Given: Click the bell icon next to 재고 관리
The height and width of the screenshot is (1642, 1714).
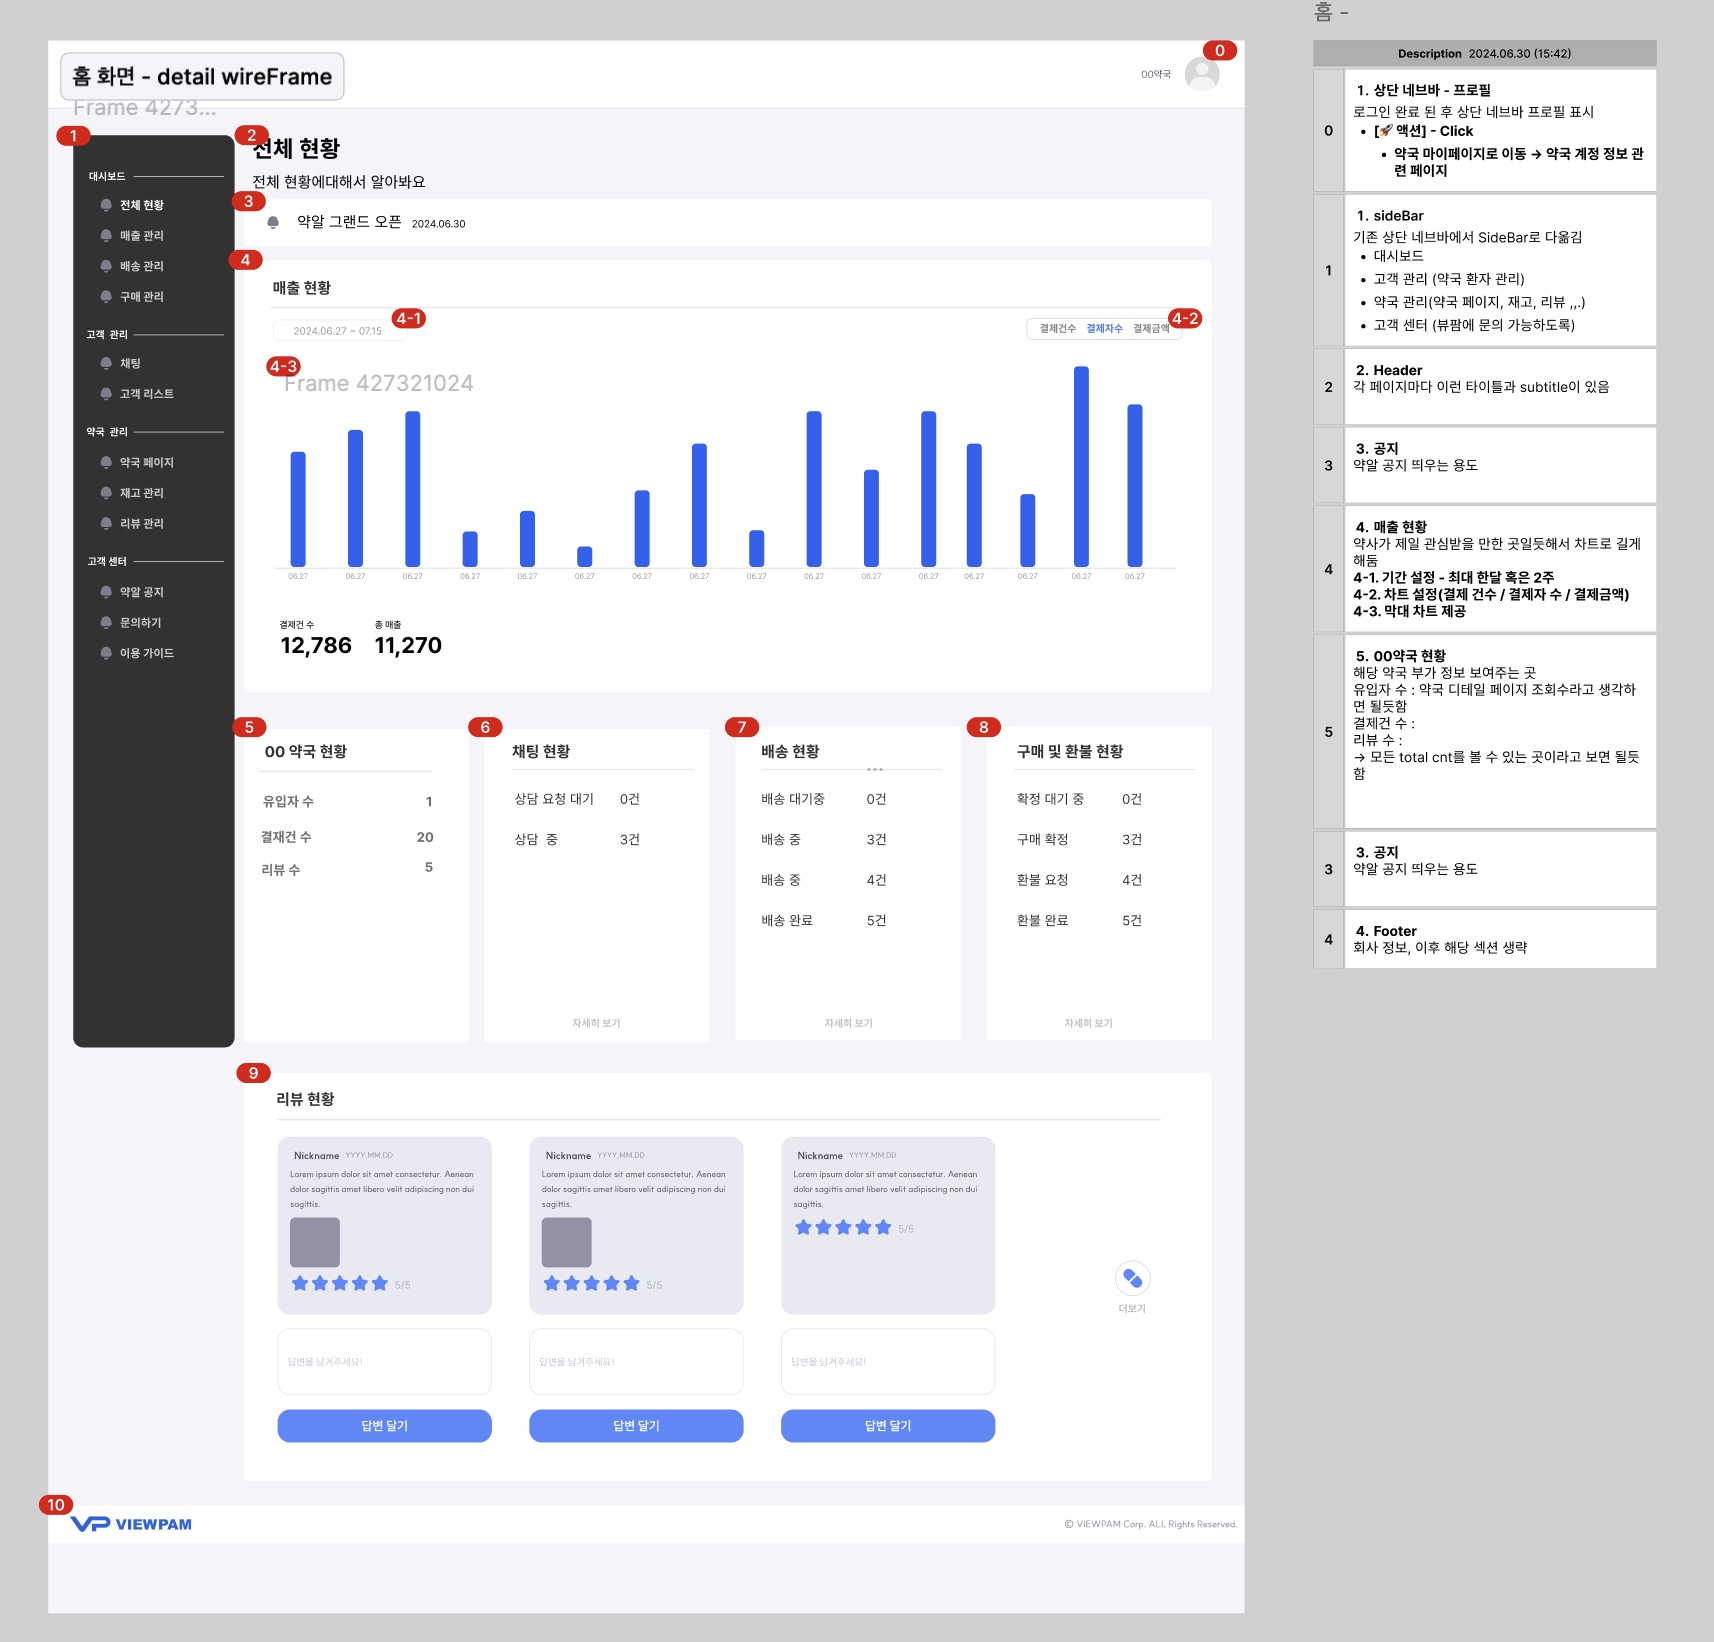Looking at the screenshot, I should pyautogui.click(x=106, y=493).
